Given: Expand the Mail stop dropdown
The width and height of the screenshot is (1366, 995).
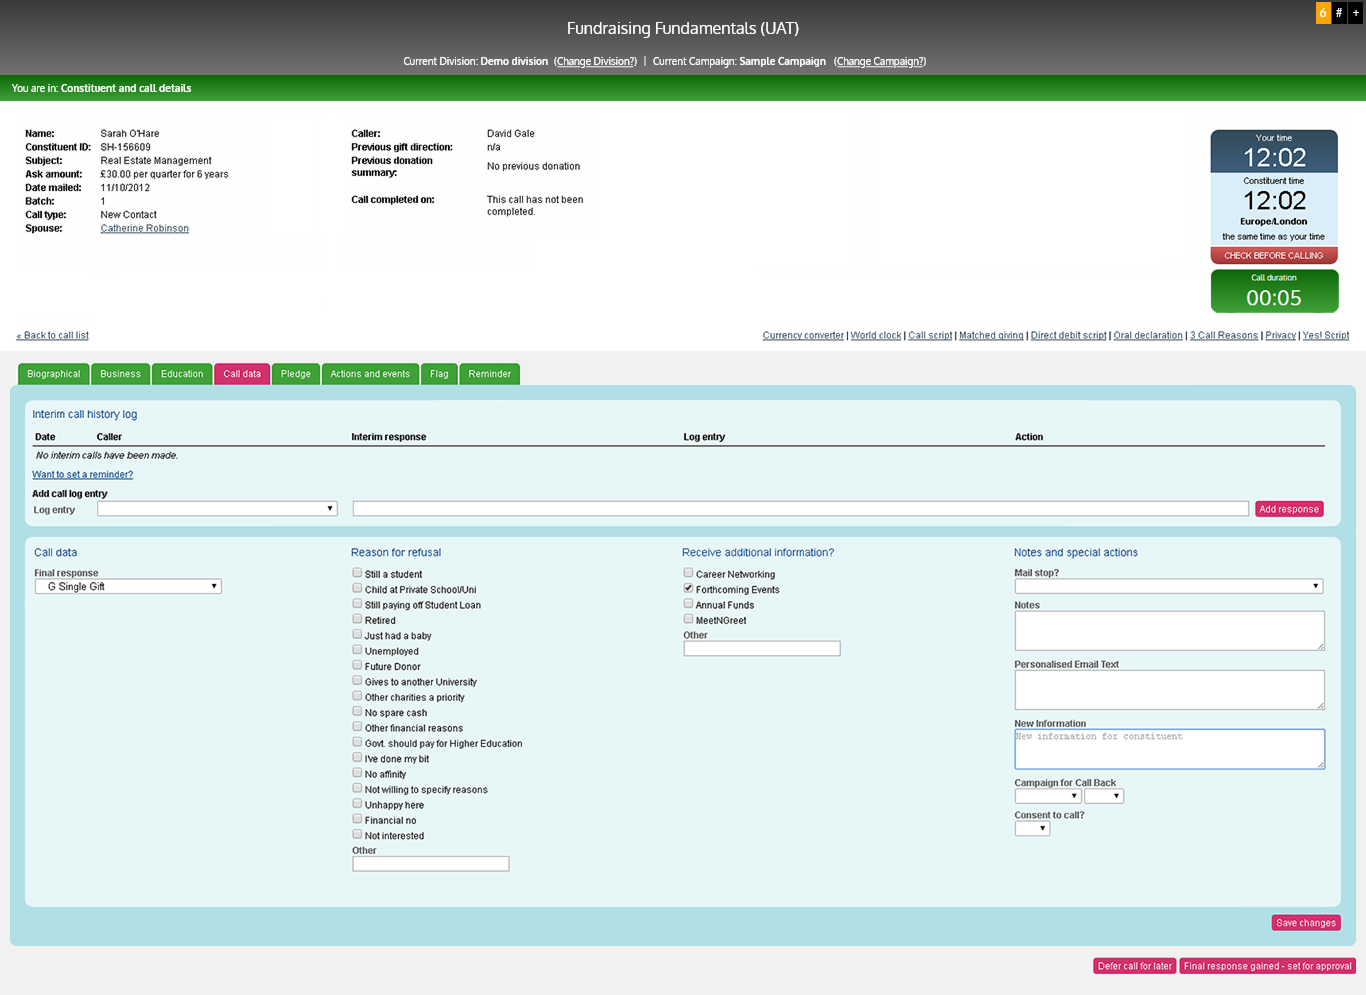Looking at the screenshot, I should (x=1169, y=587).
